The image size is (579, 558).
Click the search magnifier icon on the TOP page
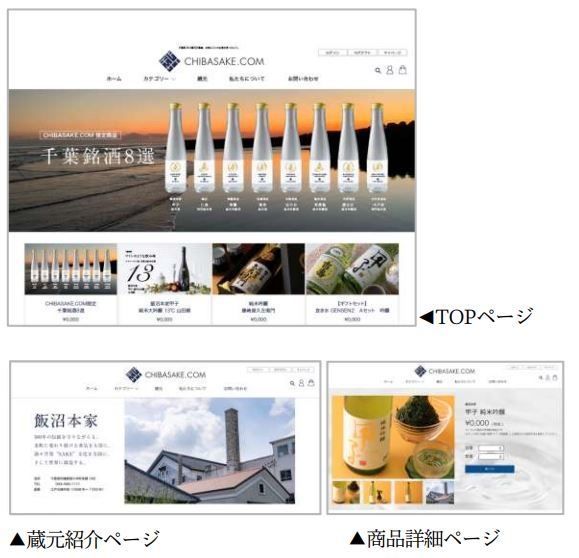378,70
